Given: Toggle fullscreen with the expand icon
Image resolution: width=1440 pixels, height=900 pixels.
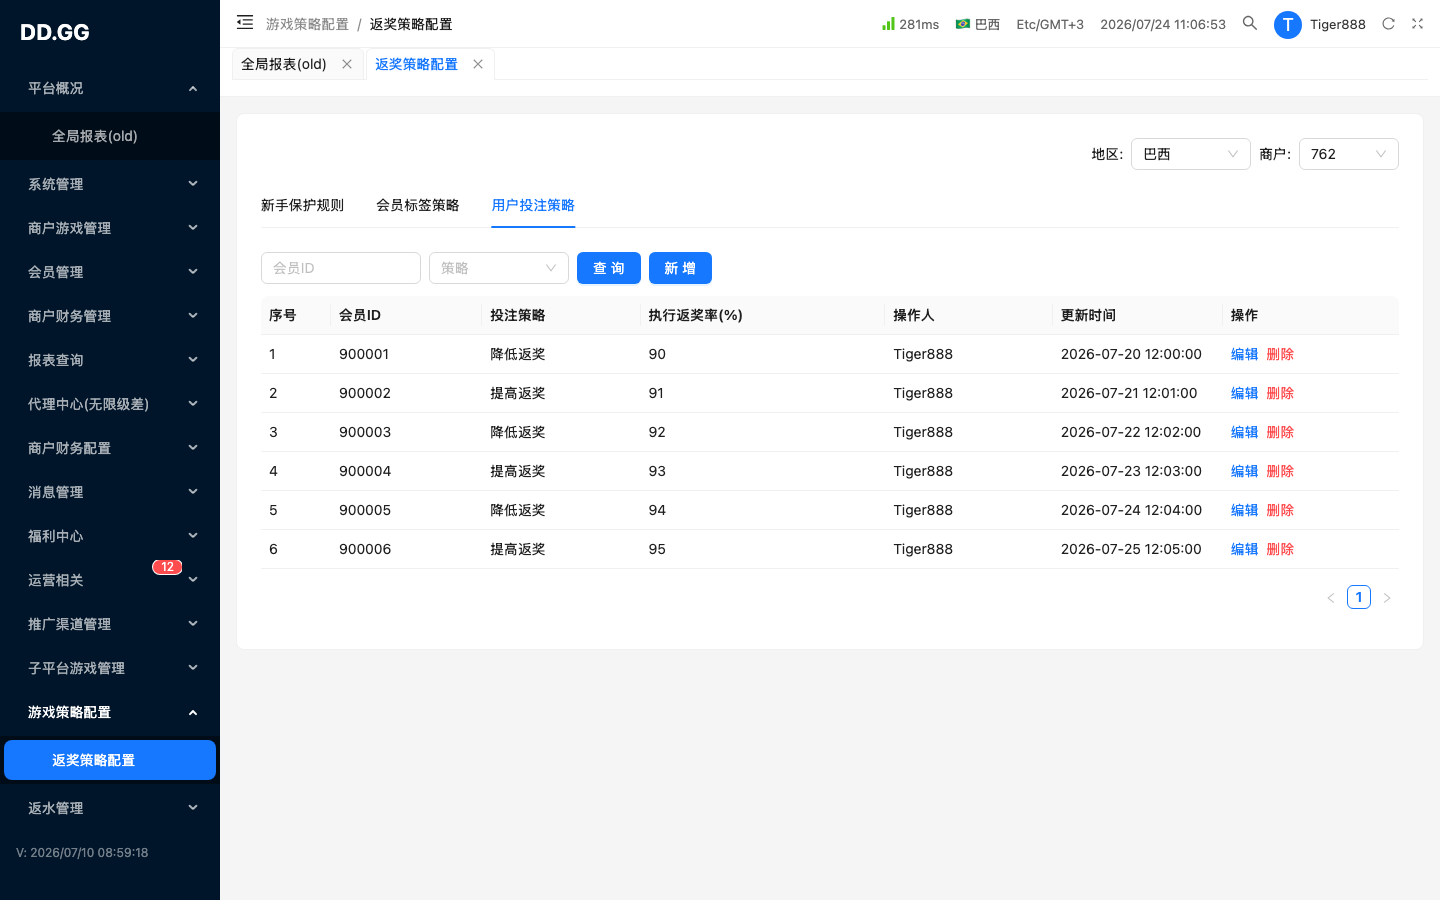Looking at the screenshot, I should [1417, 23].
